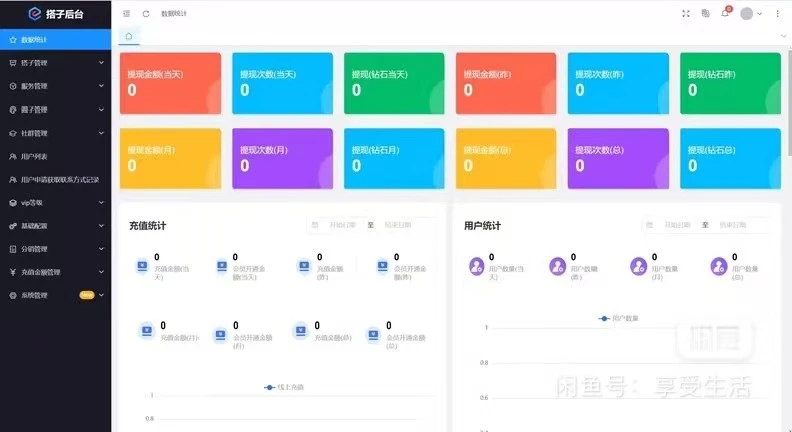792x432 pixels.
Task: Click 结束日期 field in 用户统计
Action: 733,225
